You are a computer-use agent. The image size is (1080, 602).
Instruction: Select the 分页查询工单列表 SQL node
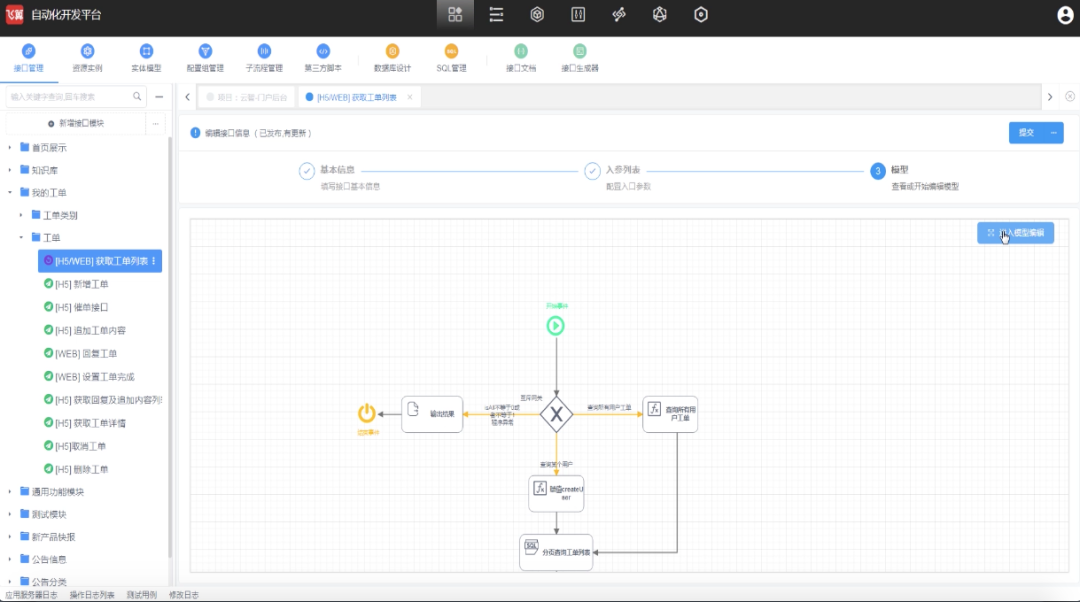coord(557,552)
